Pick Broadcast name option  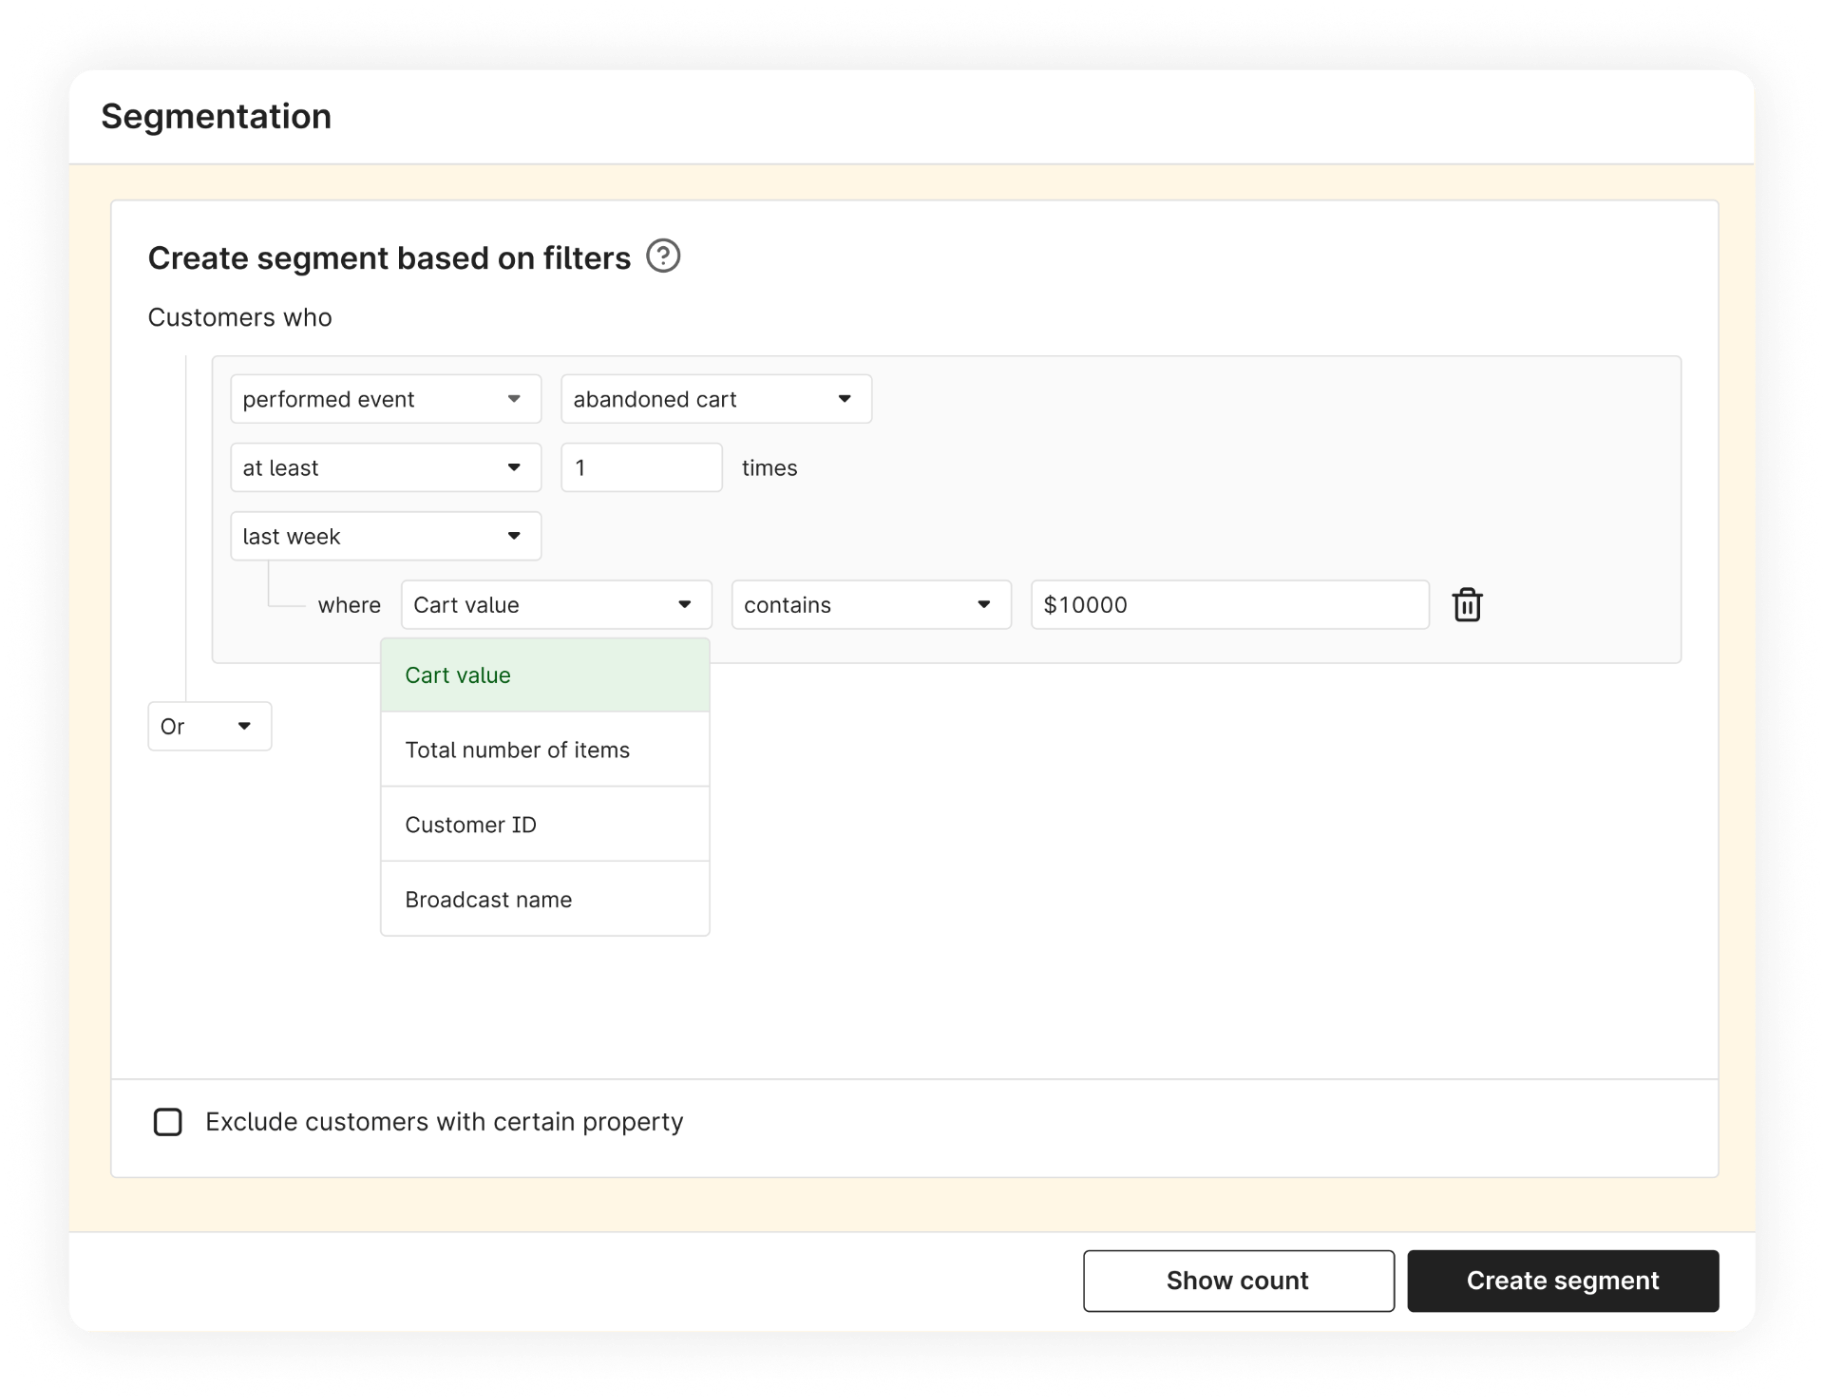click(545, 900)
